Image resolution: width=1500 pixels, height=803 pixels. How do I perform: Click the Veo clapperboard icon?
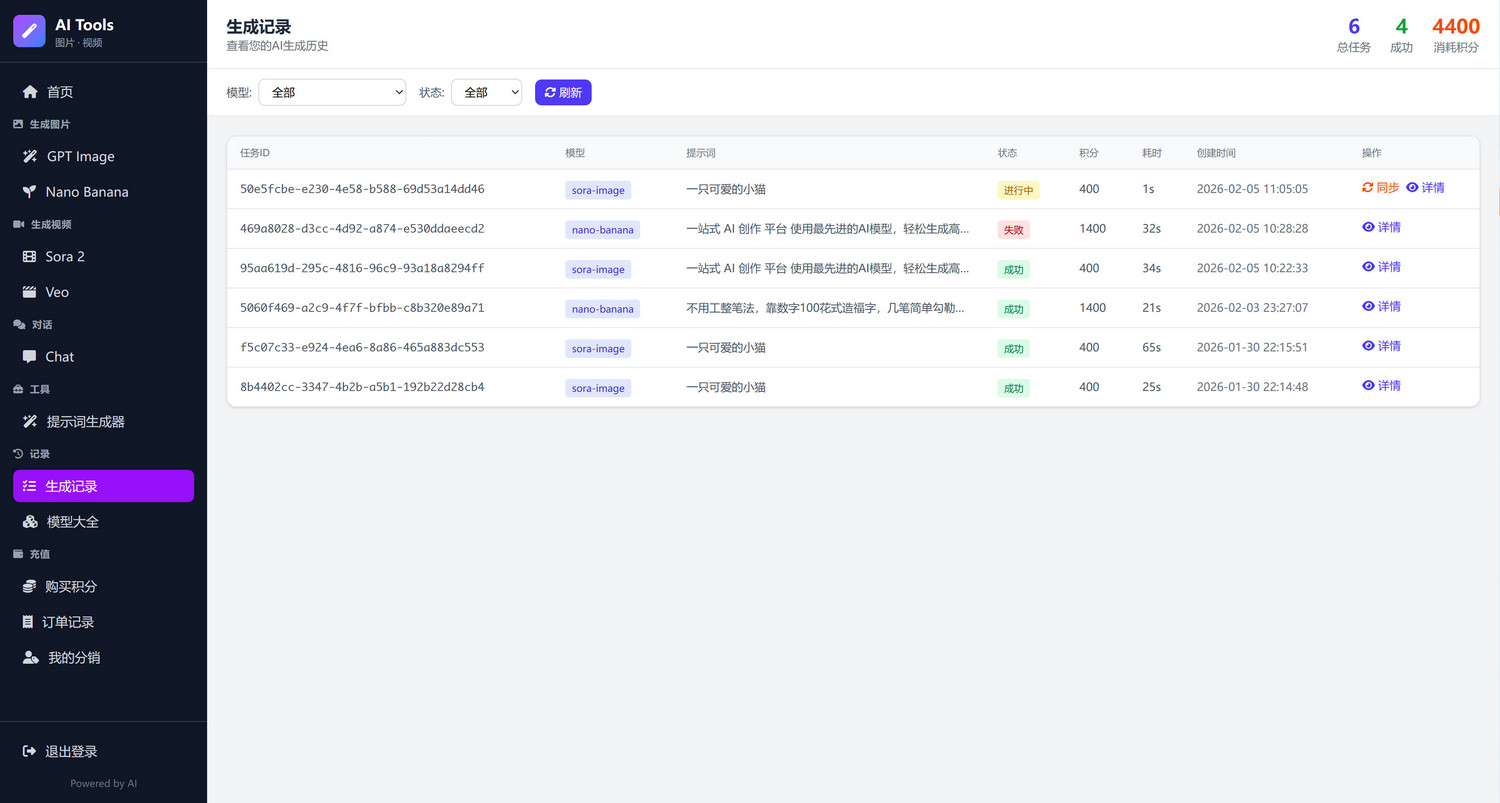pyautogui.click(x=29, y=292)
